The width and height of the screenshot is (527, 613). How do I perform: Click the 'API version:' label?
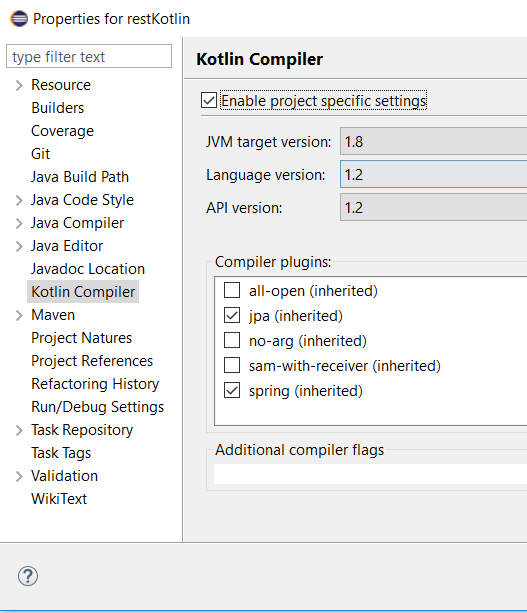(244, 208)
